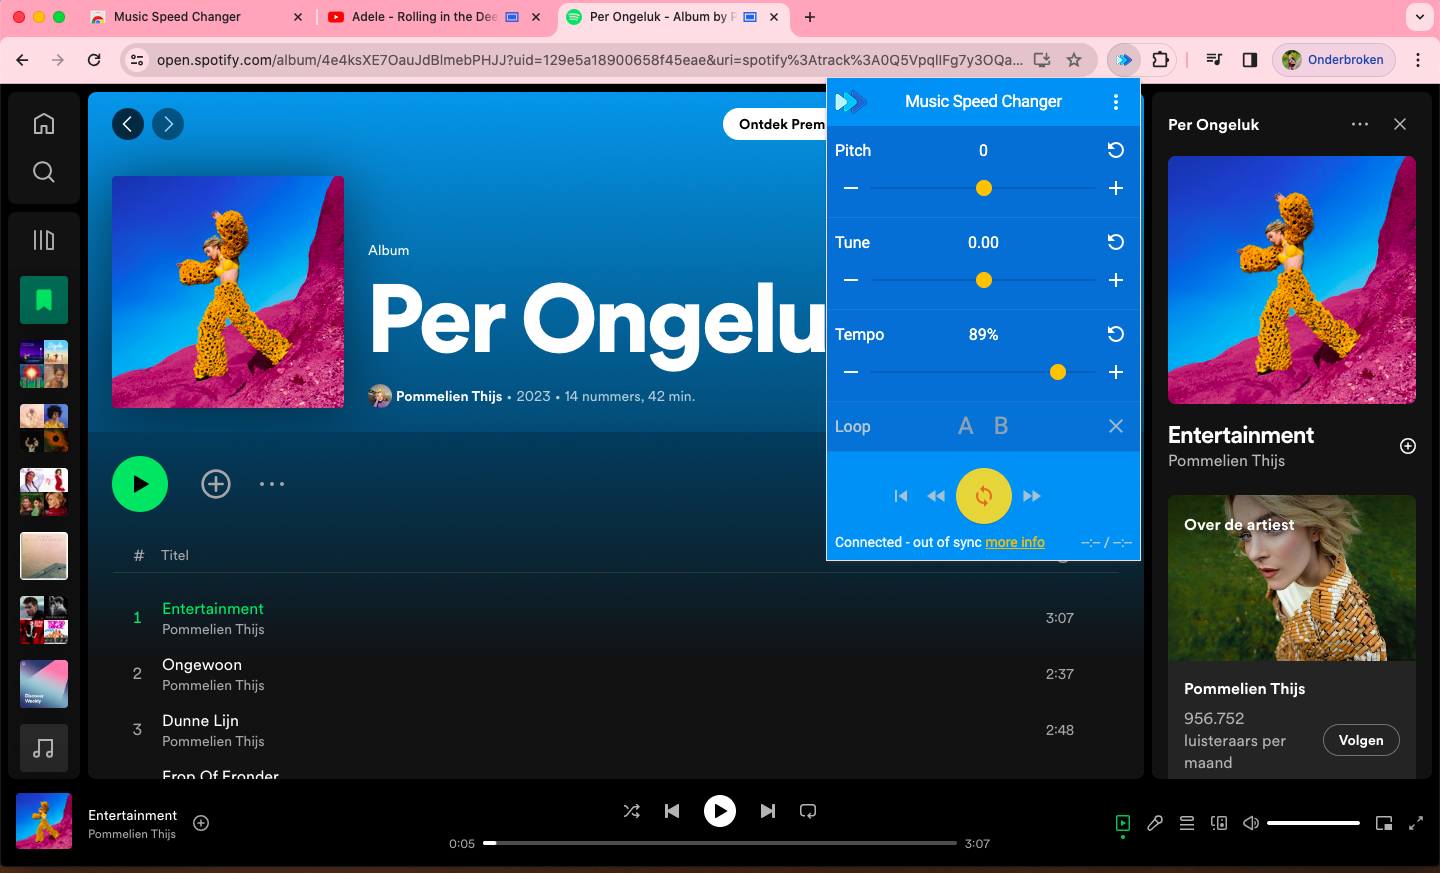This screenshot has width=1440, height=873.
Task: Show lyrics with the microphone icon
Action: [x=1155, y=823]
